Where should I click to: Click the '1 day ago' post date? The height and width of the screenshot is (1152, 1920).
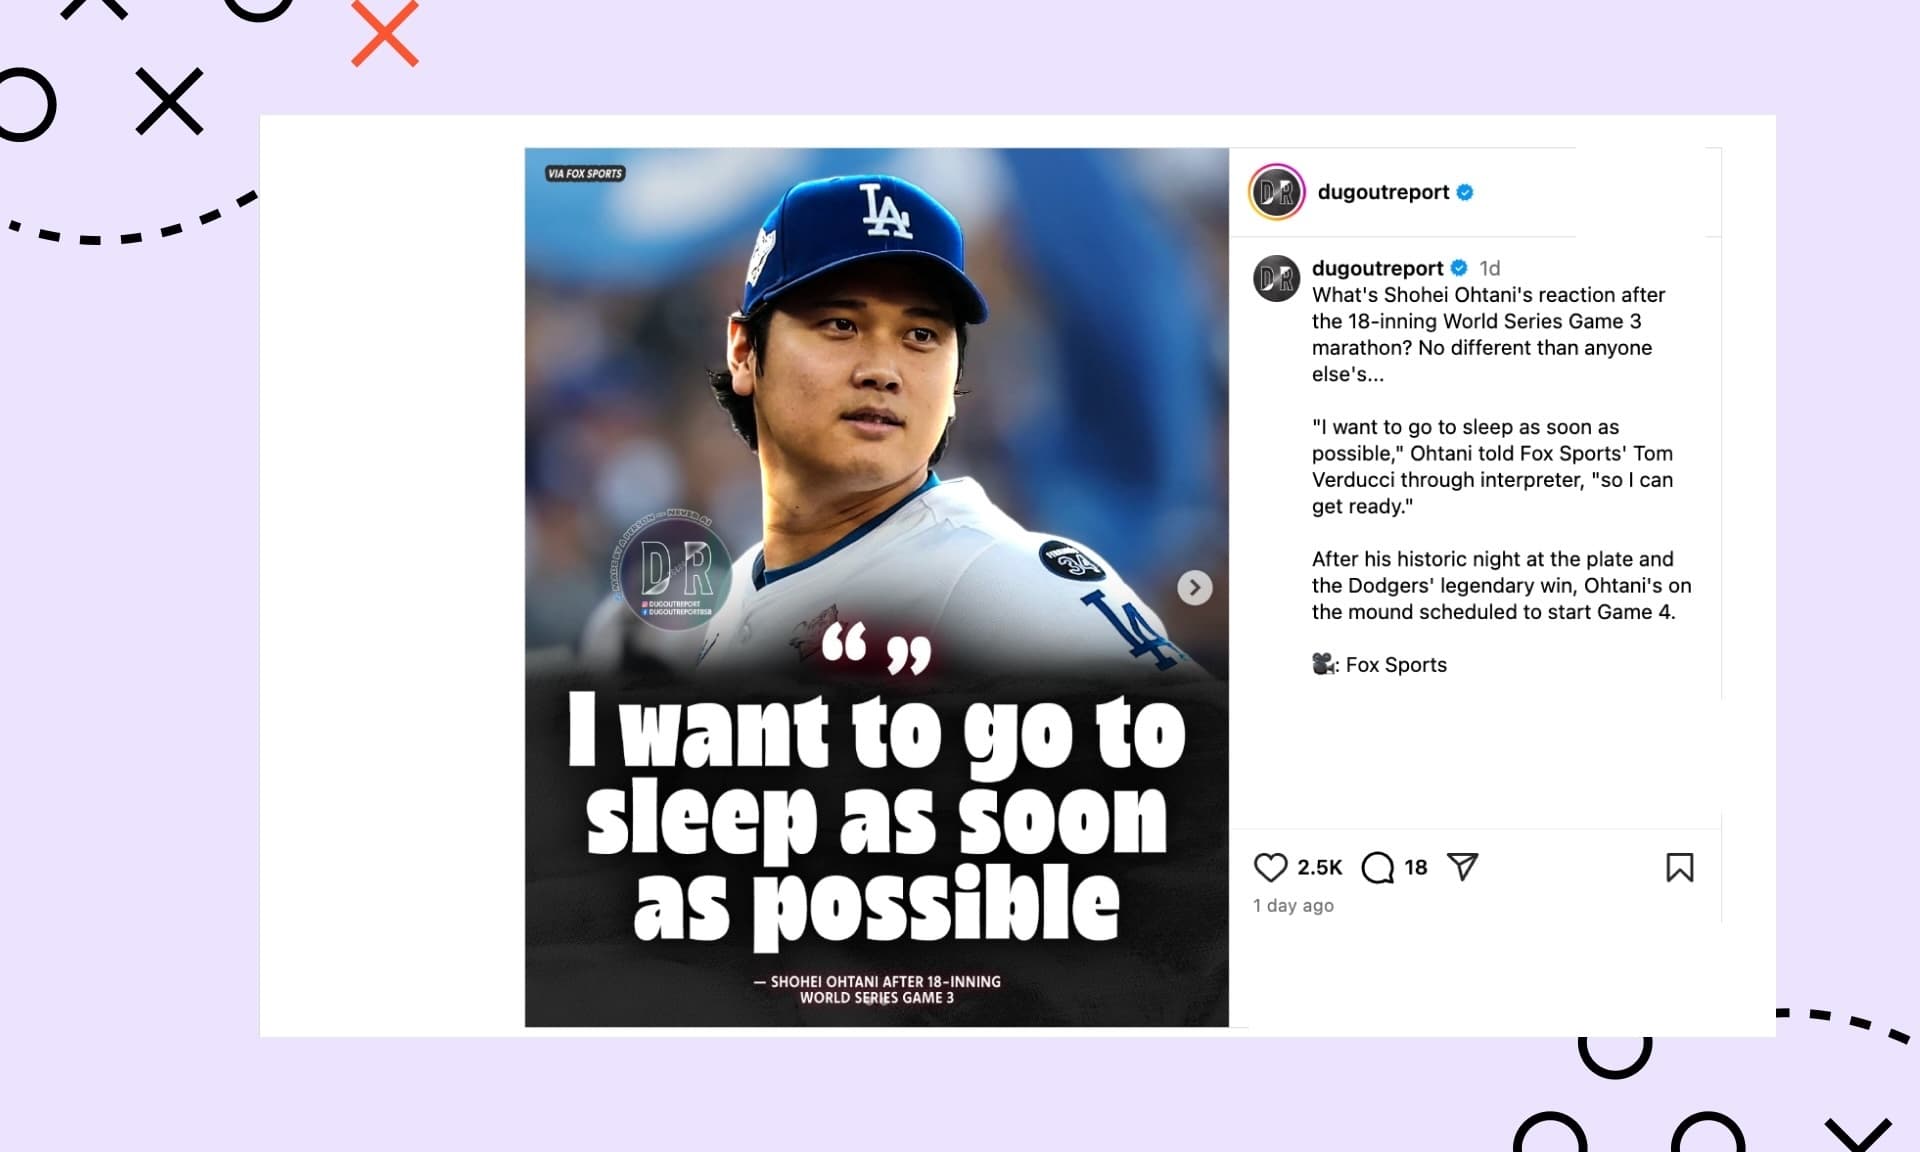(1293, 905)
